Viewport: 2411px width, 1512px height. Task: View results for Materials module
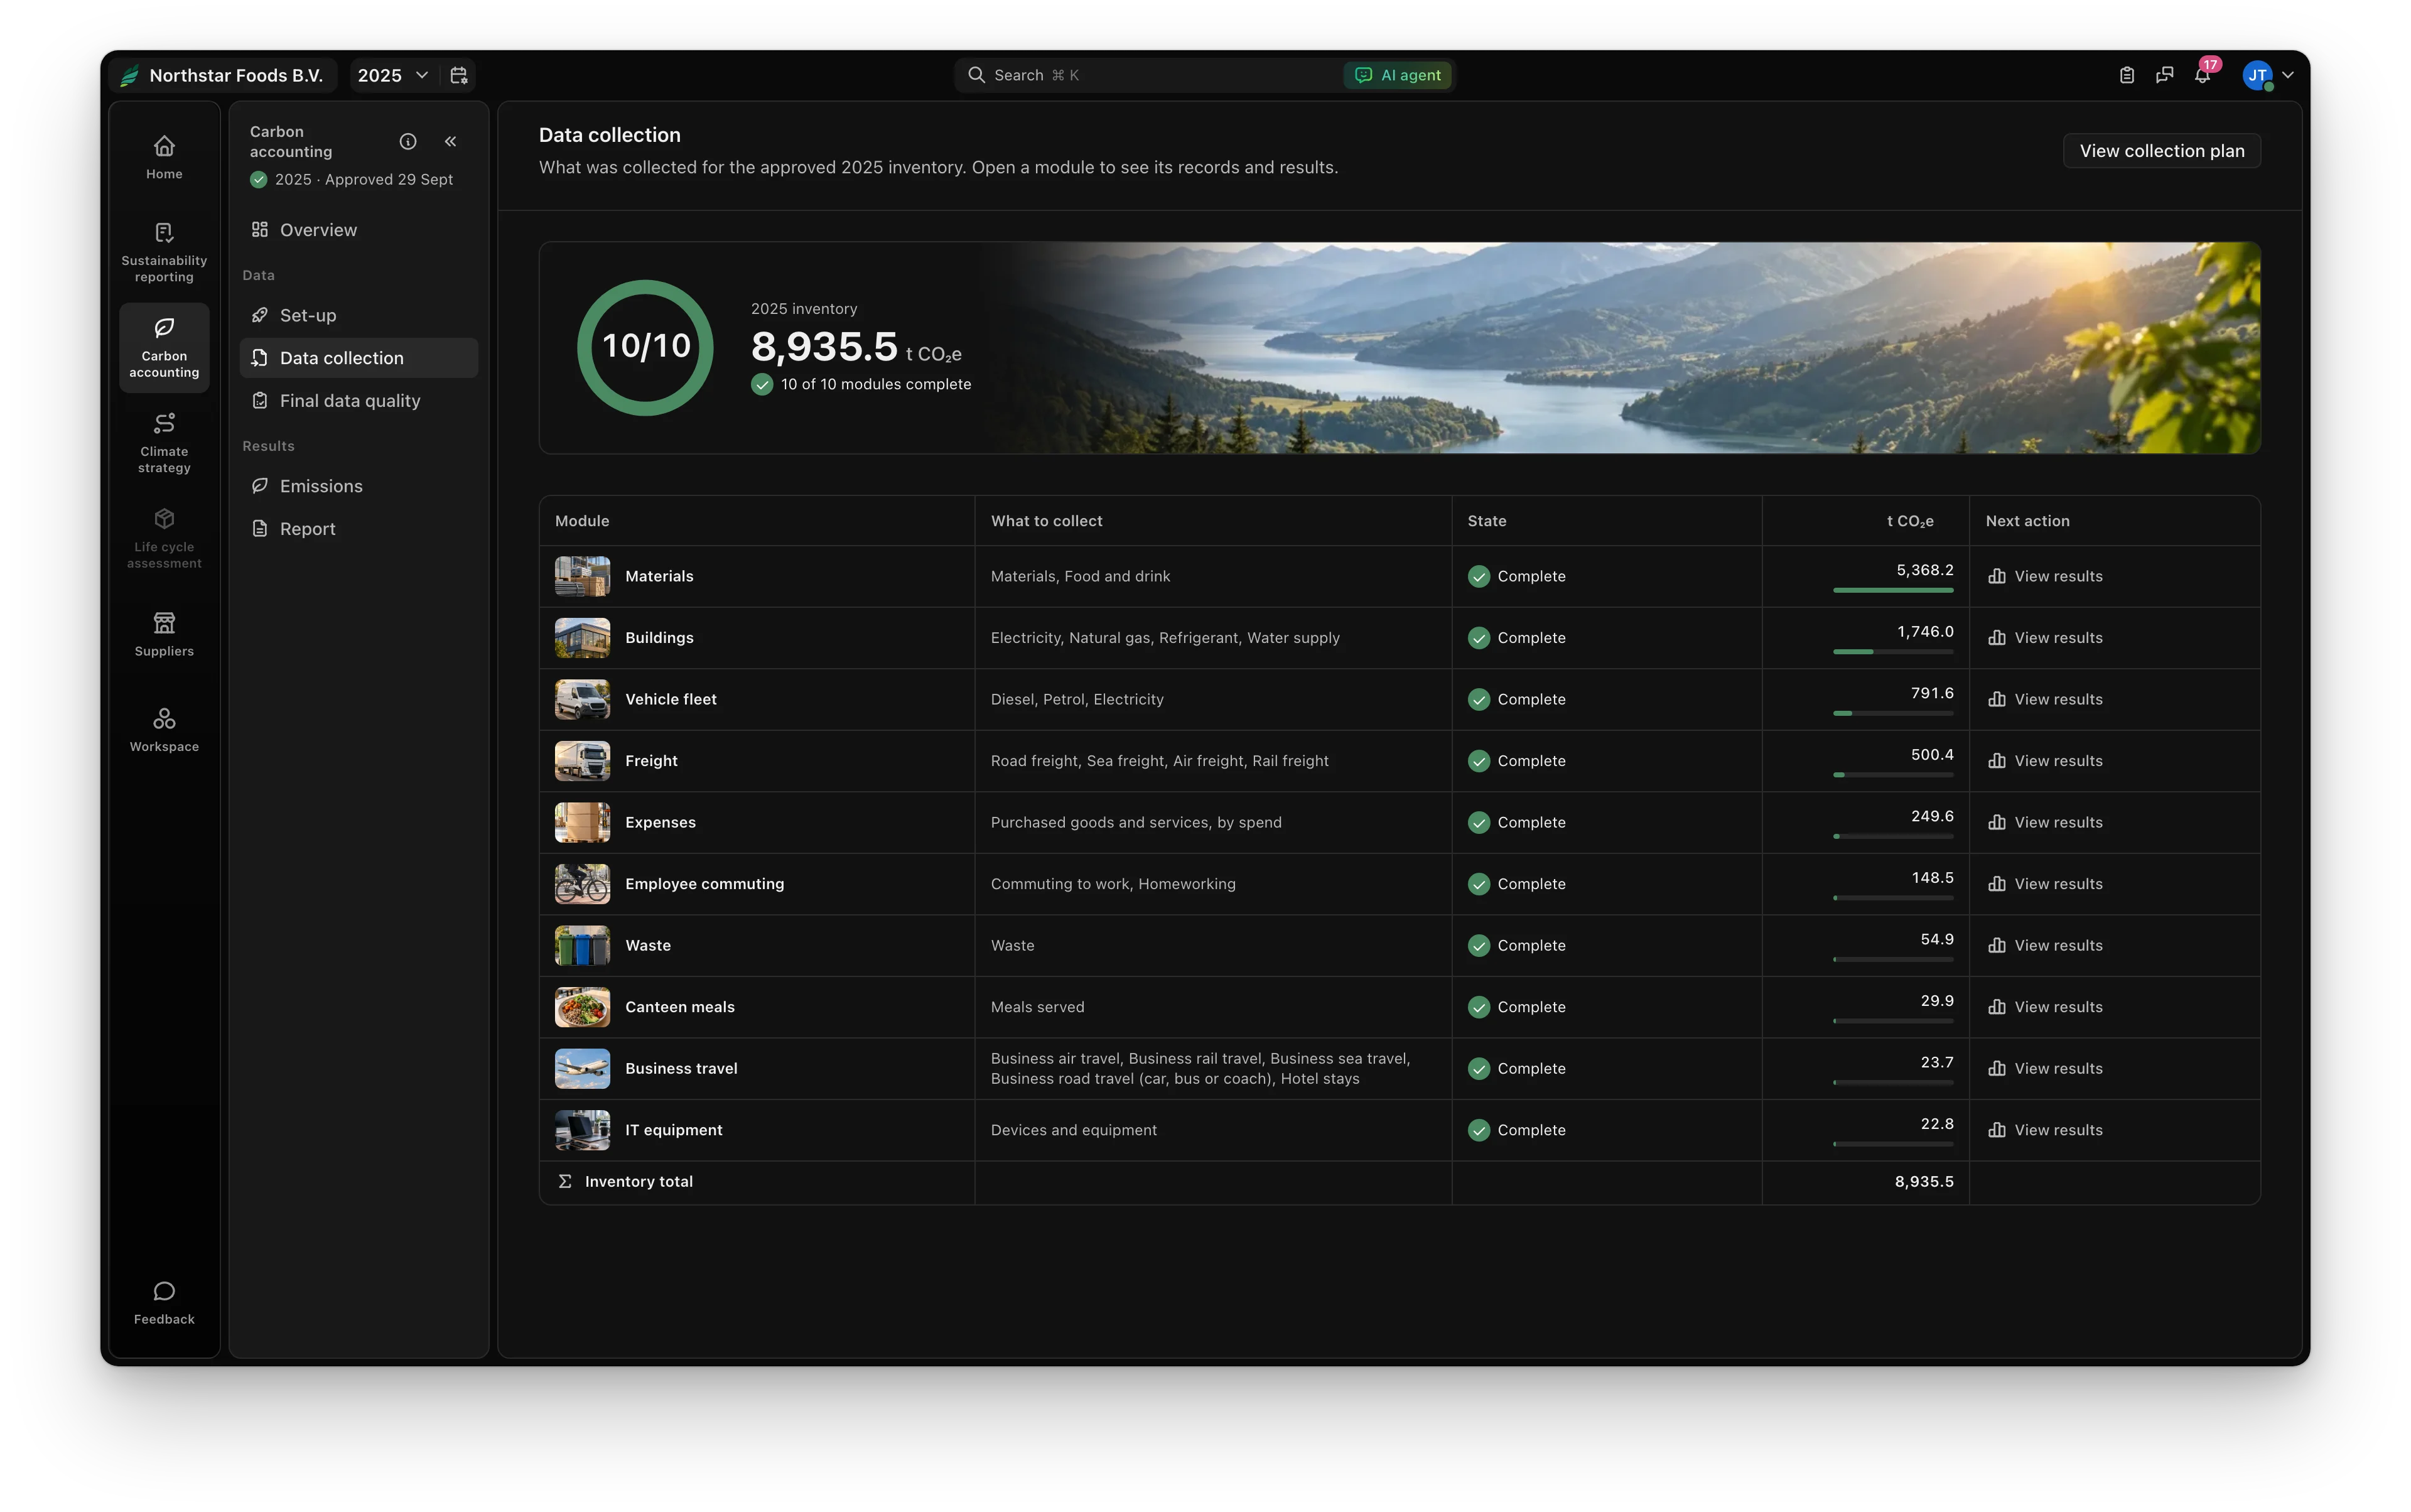pyautogui.click(x=2045, y=576)
